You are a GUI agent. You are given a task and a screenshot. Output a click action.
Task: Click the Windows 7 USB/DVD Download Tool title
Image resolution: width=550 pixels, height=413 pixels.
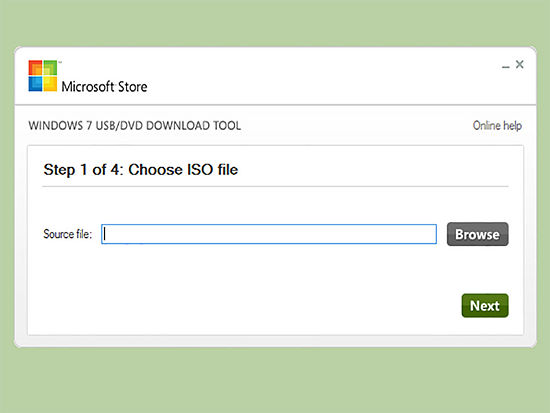click(135, 126)
